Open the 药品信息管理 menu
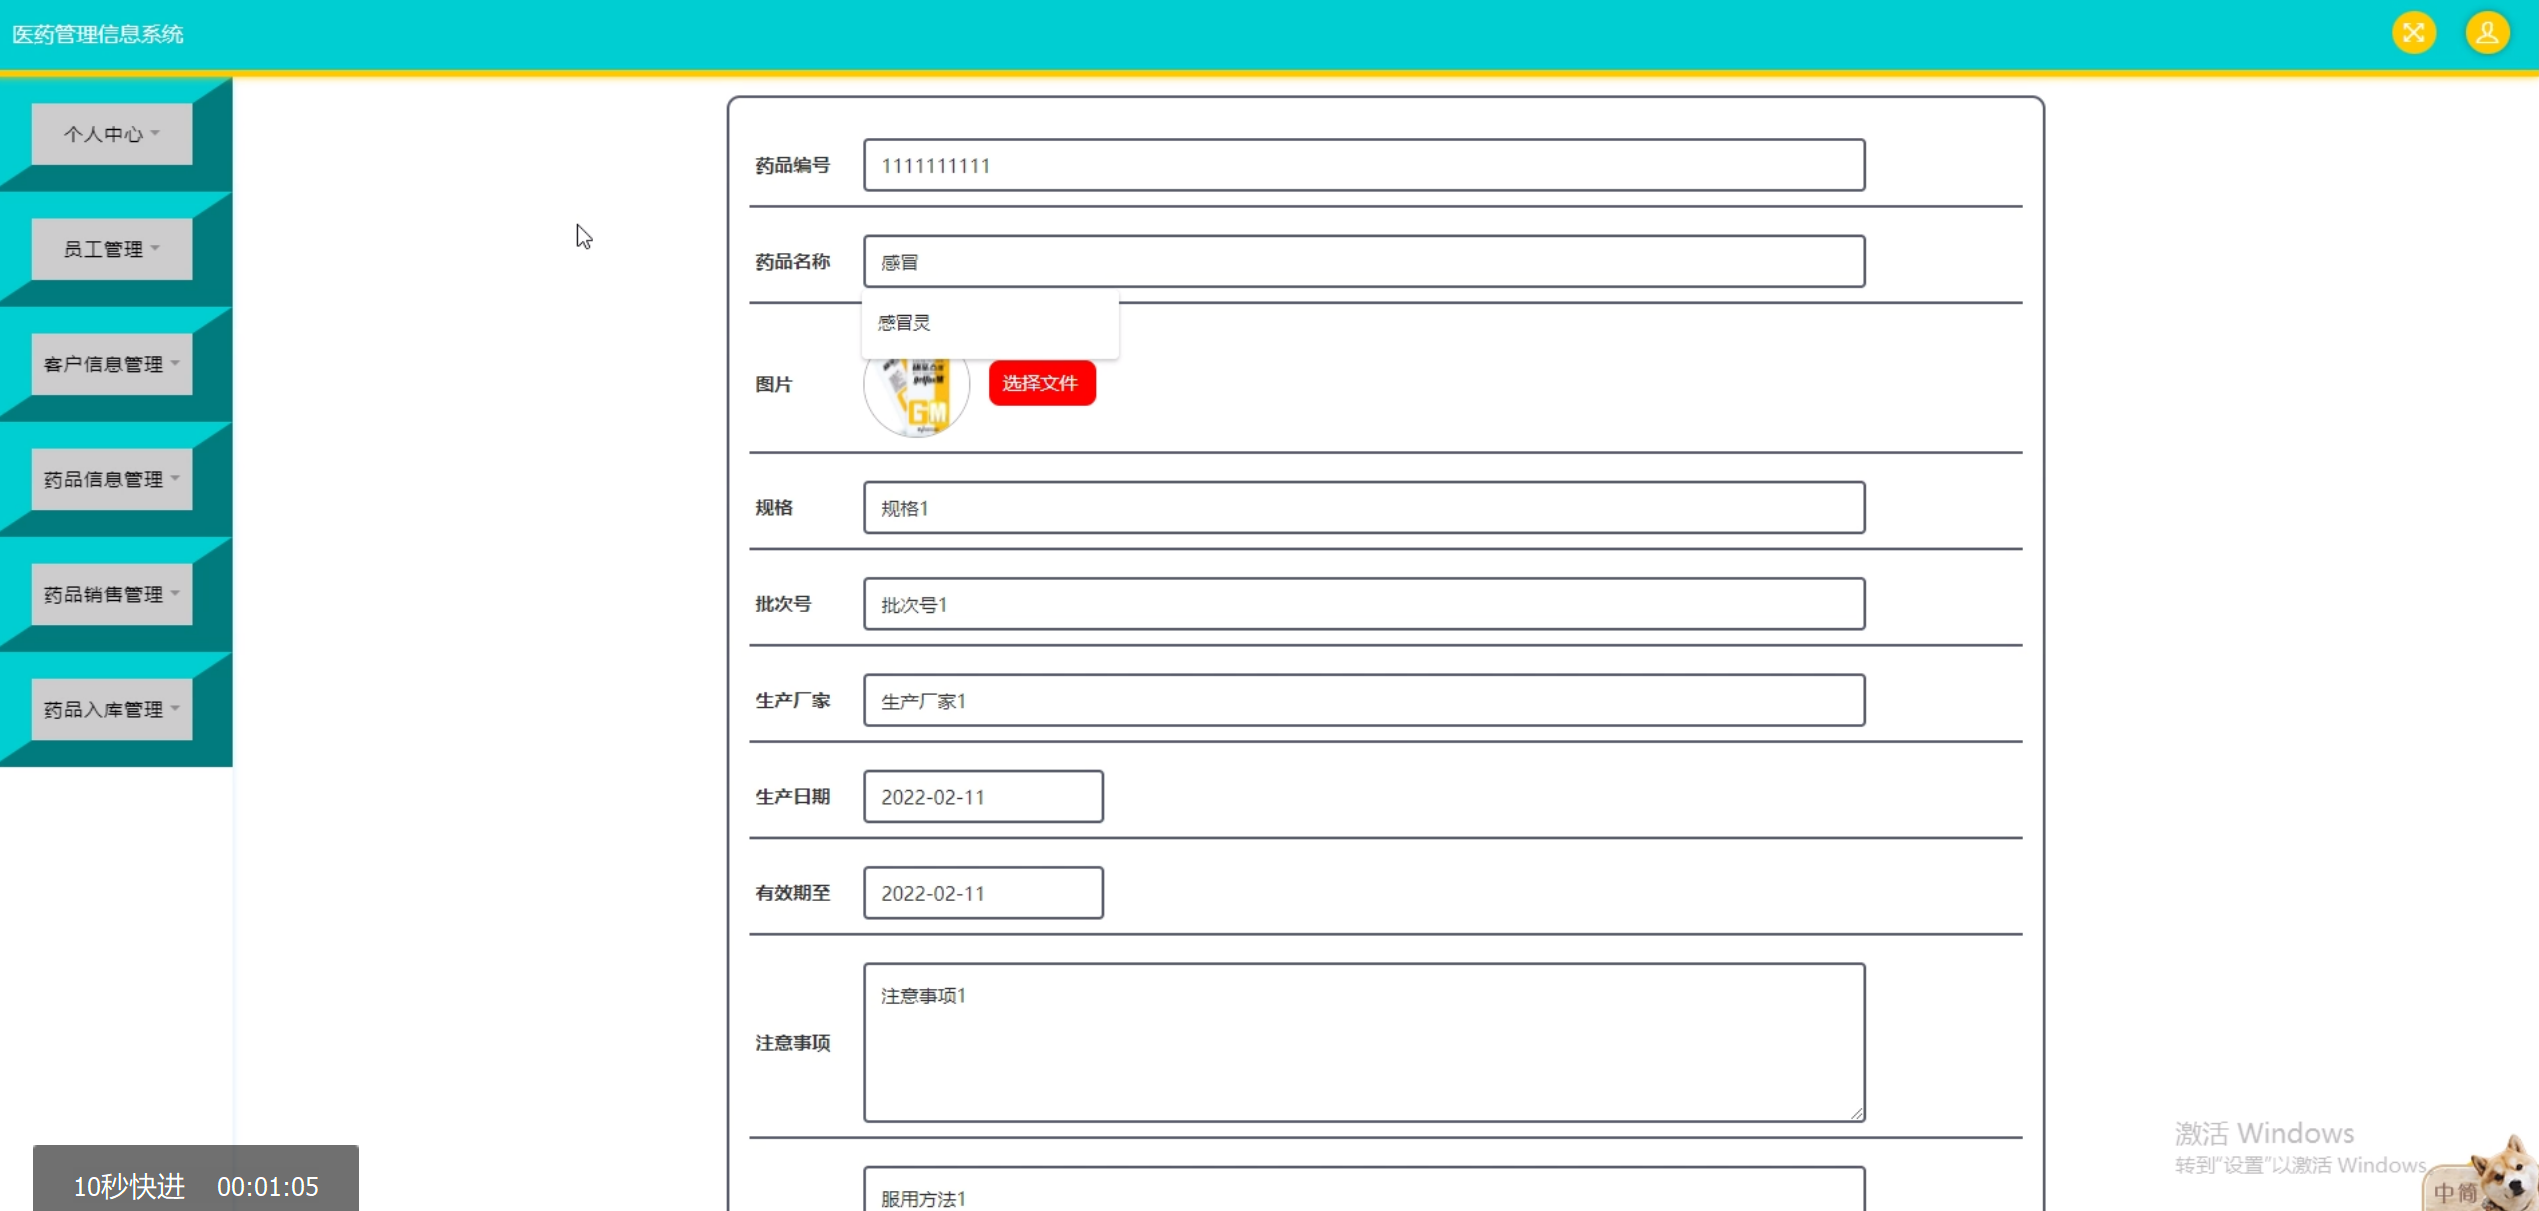The image size is (2539, 1211). (111, 479)
